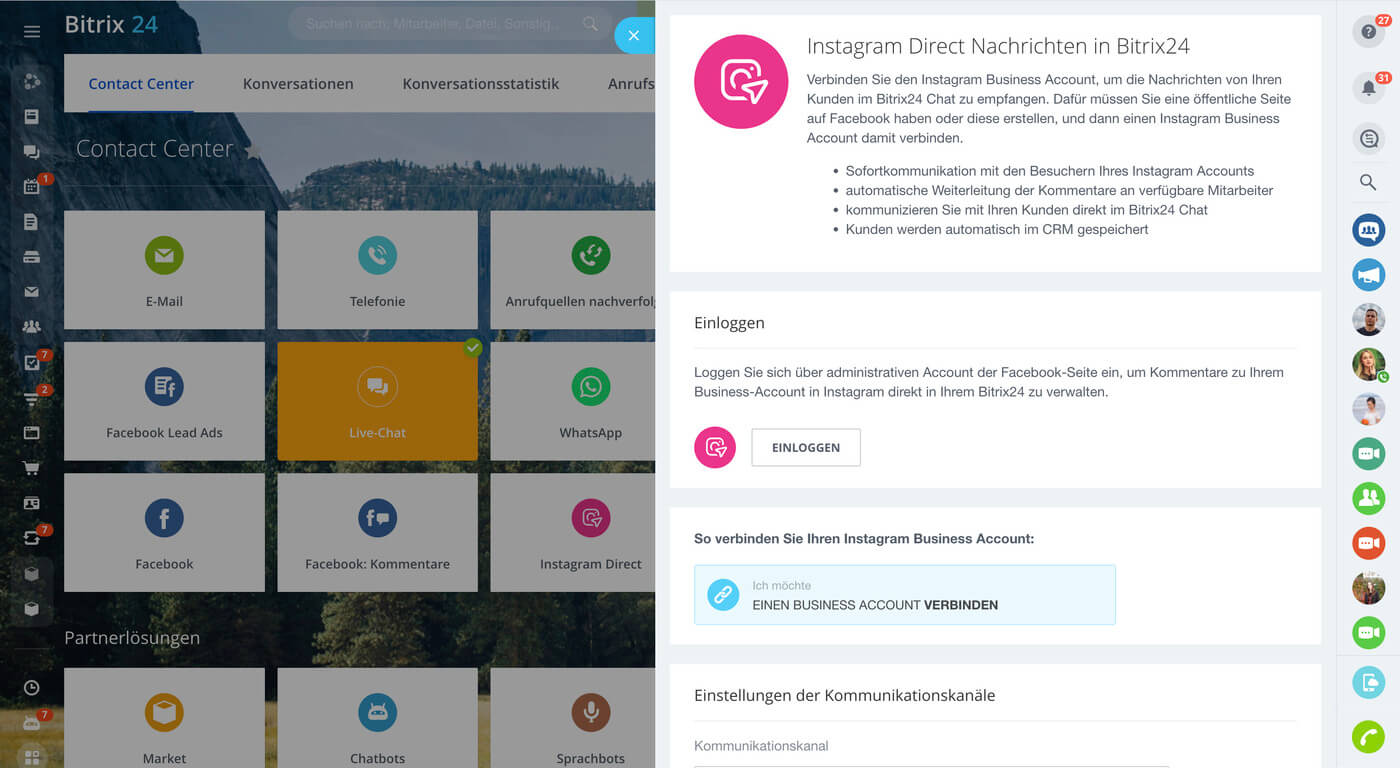Click the chat bubbles icon in left sidebar

(31, 152)
